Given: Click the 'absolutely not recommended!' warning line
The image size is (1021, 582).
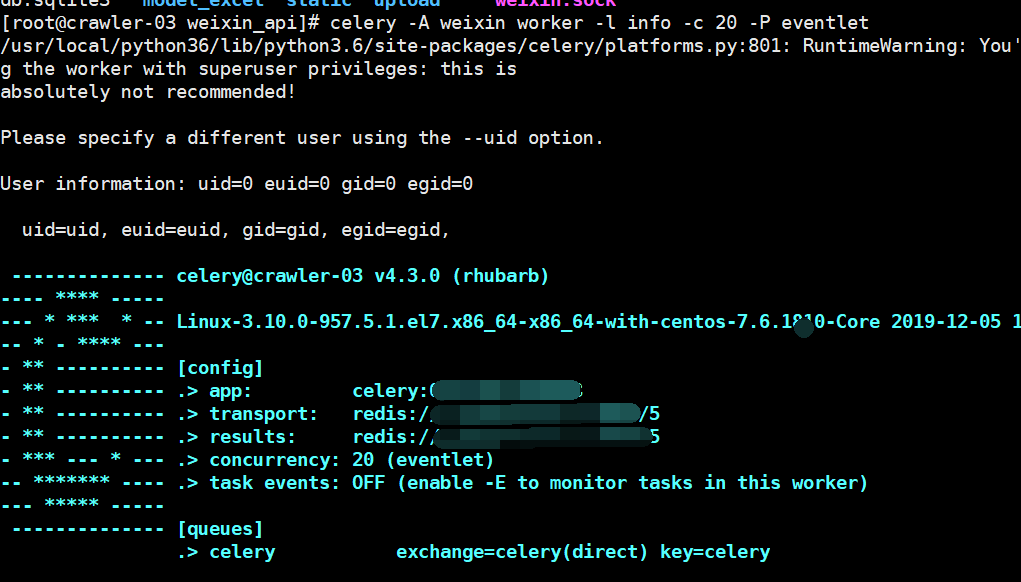Looking at the screenshot, I should (148, 91).
